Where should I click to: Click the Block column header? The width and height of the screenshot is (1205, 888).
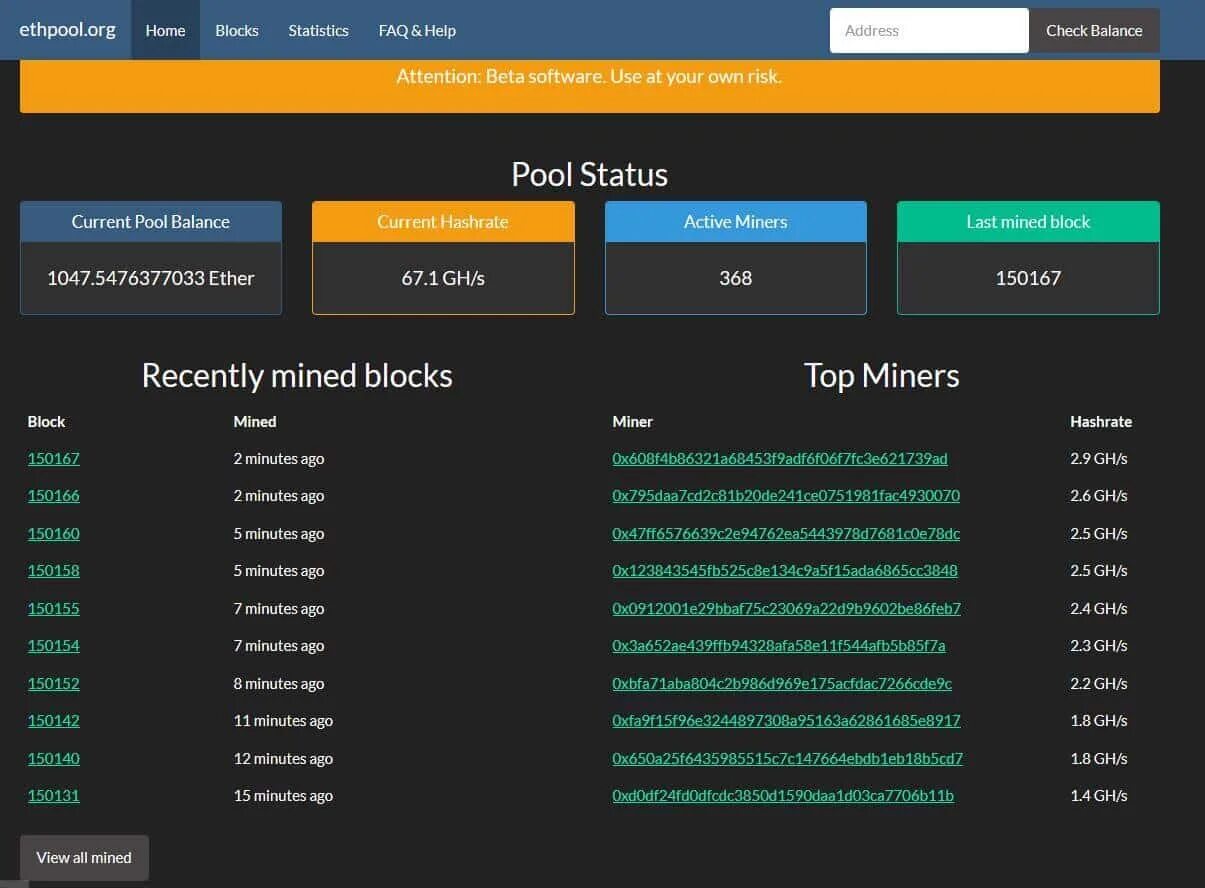(46, 422)
